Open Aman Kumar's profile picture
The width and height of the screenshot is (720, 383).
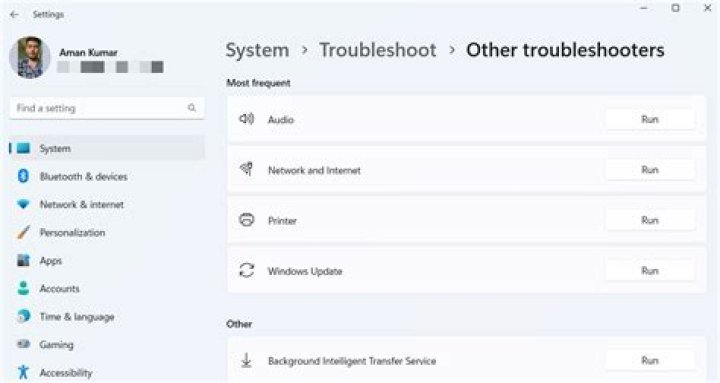[x=30, y=57]
